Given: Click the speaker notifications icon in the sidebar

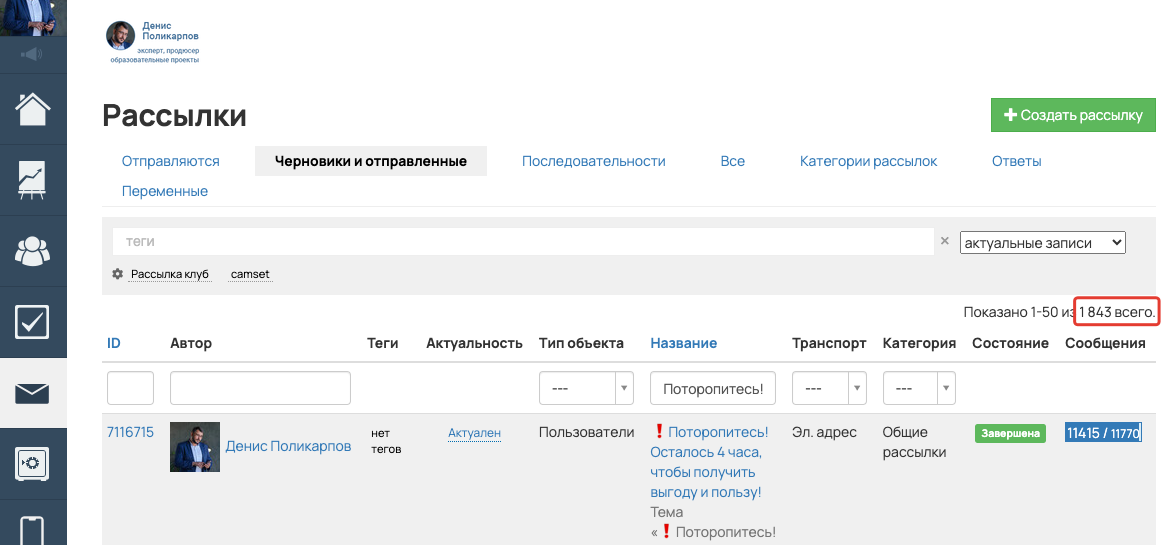Looking at the screenshot, I should point(32,54).
